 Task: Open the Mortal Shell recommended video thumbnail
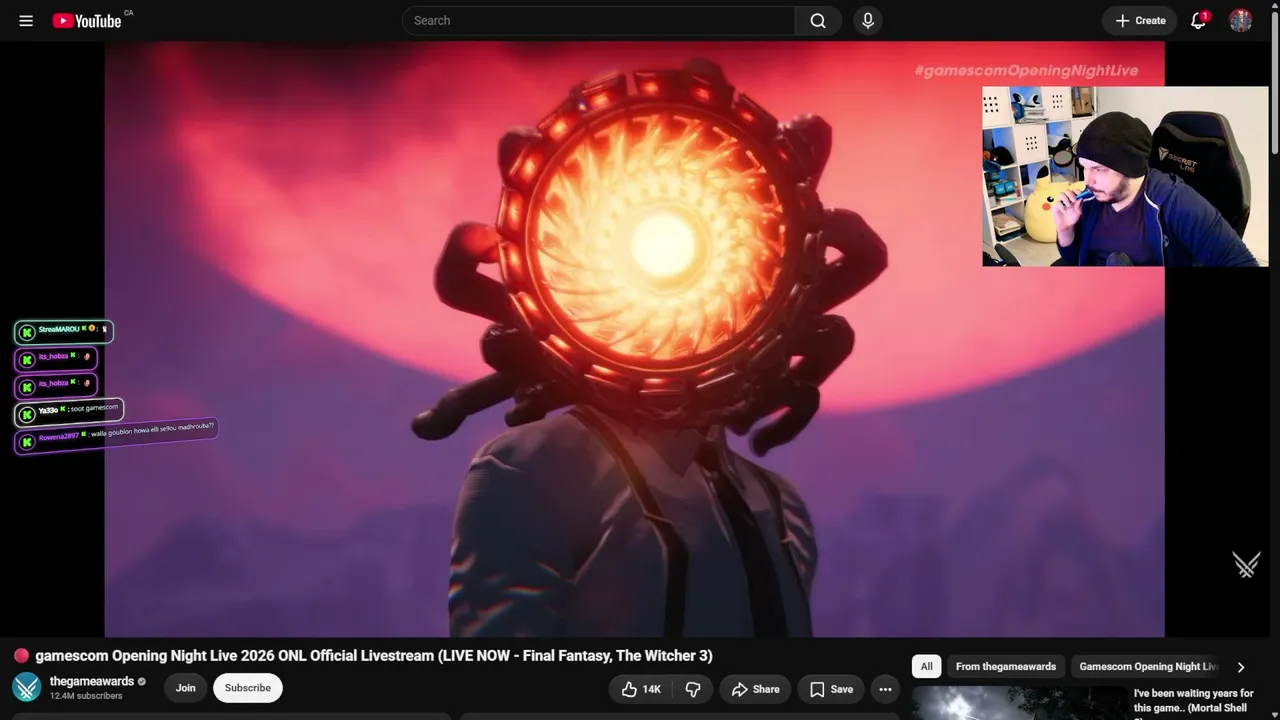[1019, 703]
